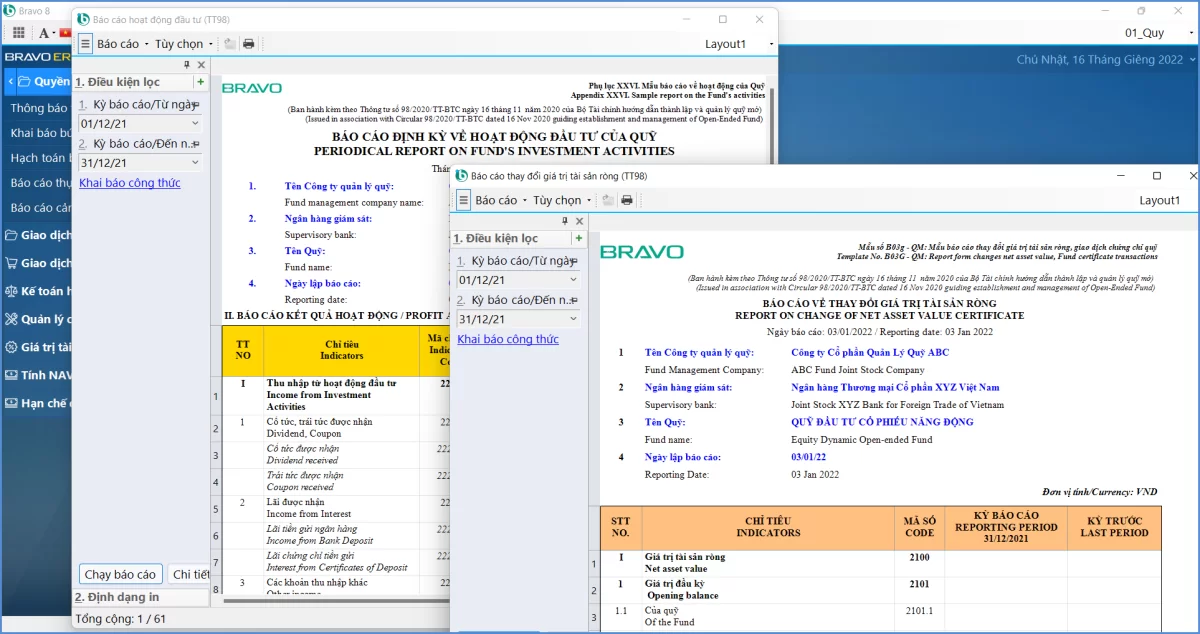Open the Báo cáo menu in the investment activity report
The width and height of the screenshot is (1200, 634).
pyautogui.click(x=122, y=44)
